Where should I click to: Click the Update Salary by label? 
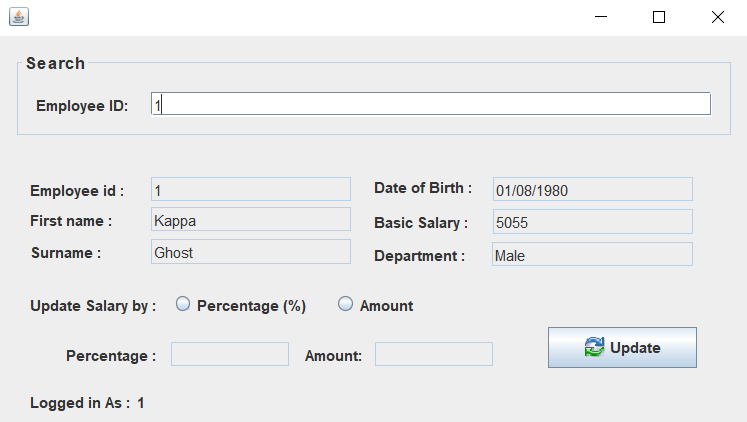93,306
